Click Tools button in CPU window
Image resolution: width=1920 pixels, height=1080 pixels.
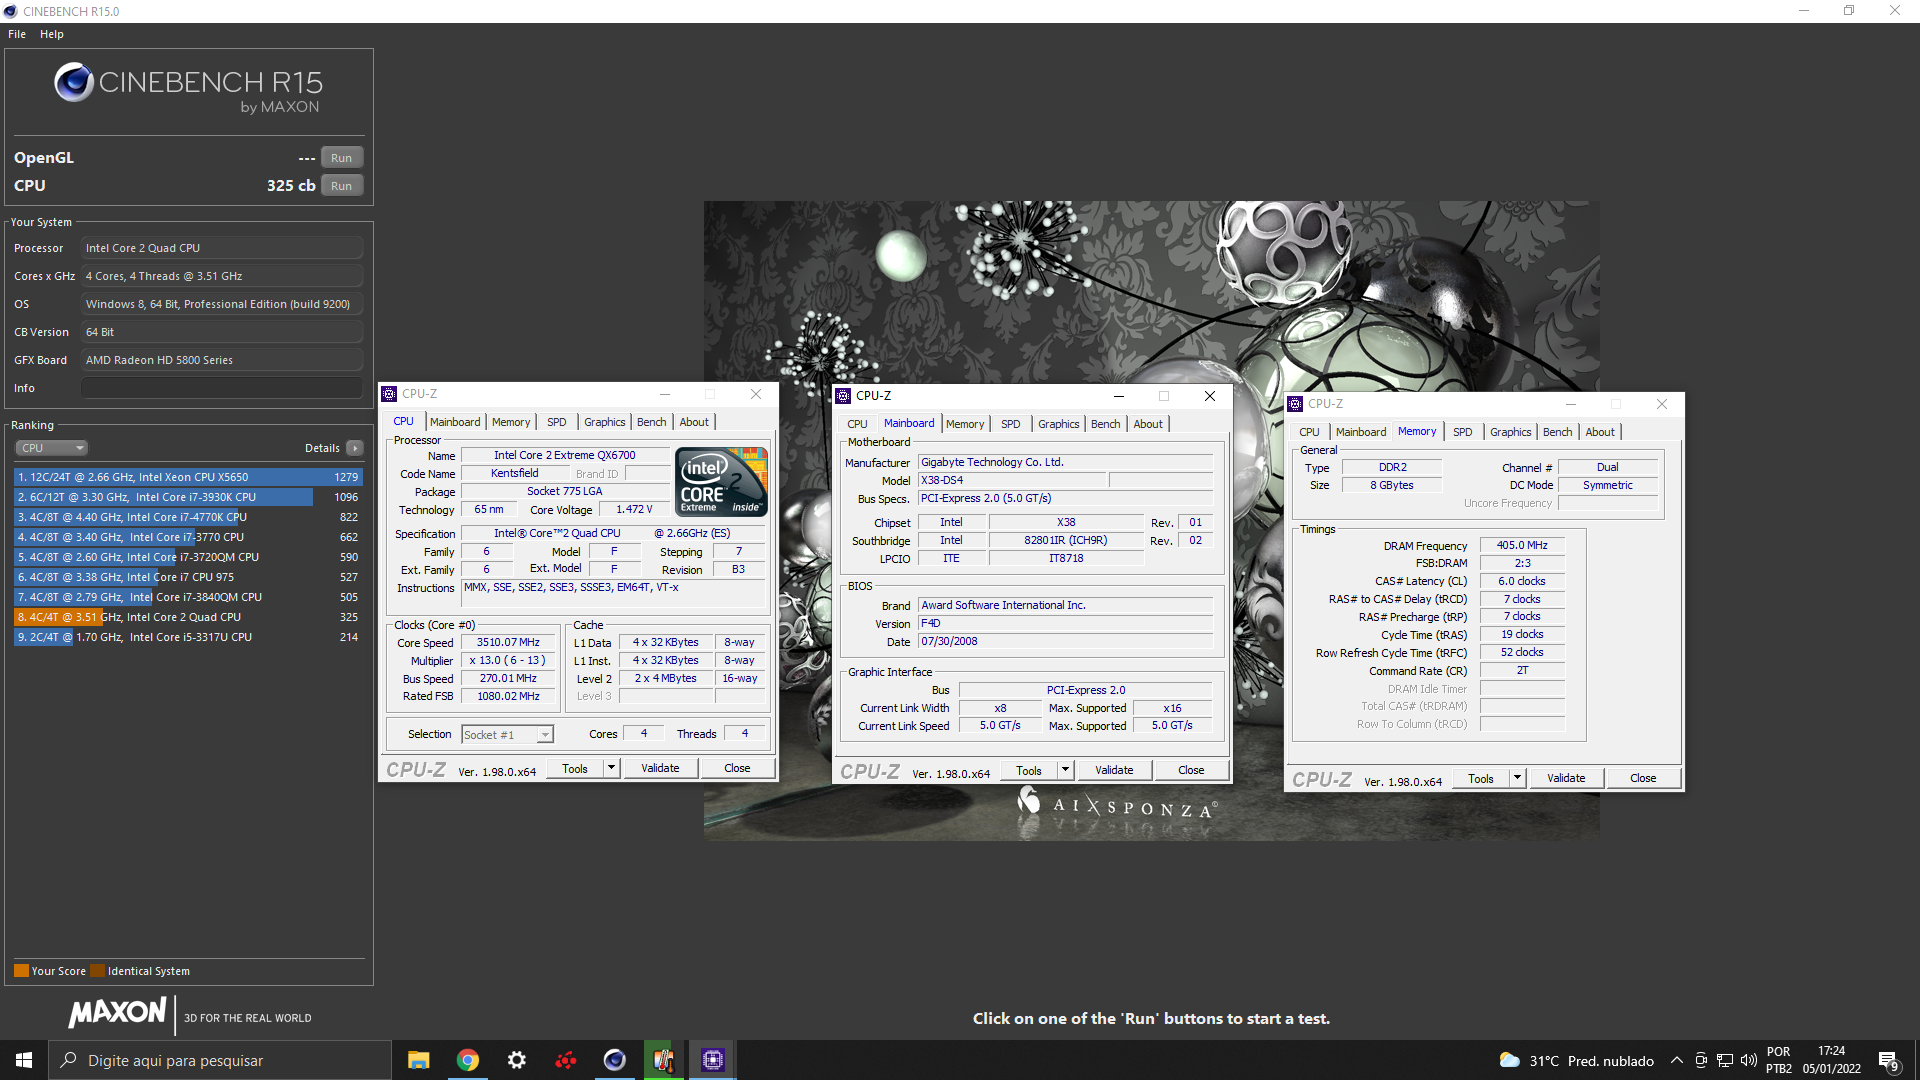pyautogui.click(x=575, y=769)
